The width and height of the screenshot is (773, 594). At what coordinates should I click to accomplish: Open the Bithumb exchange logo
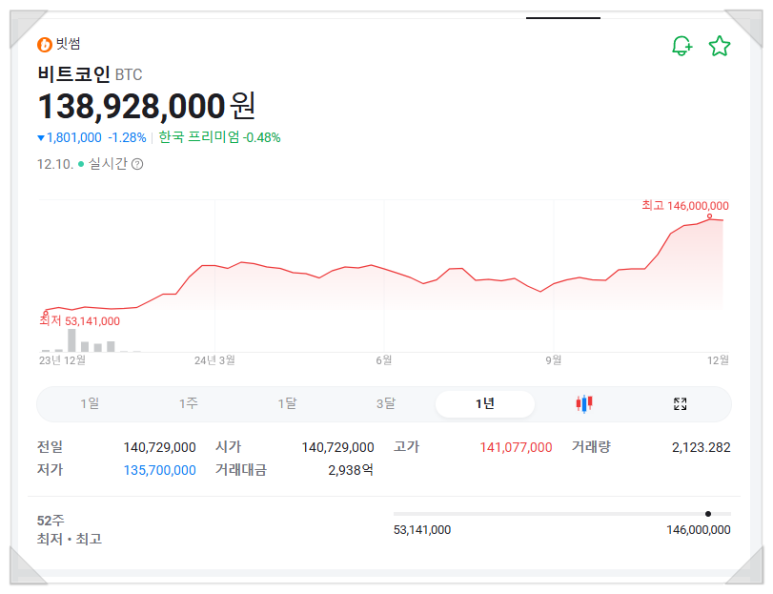[44, 44]
